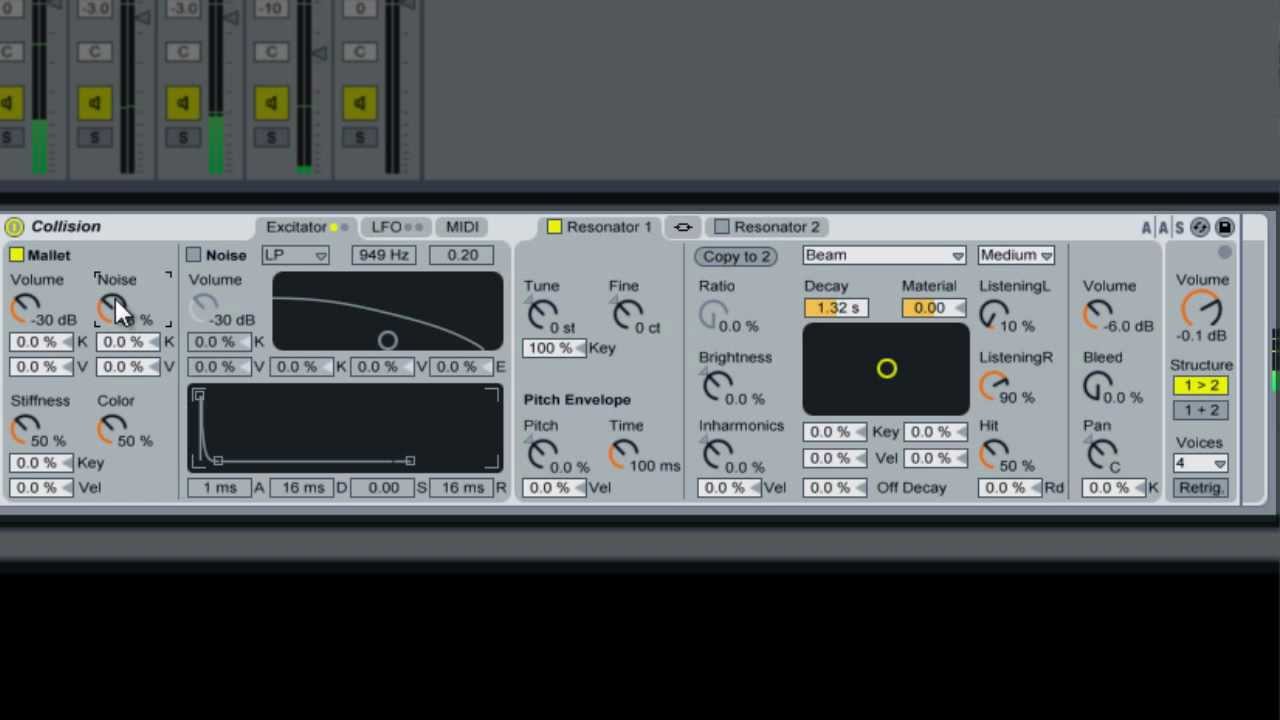Click the Hit knob
The height and width of the screenshot is (720, 1280).
click(994, 455)
